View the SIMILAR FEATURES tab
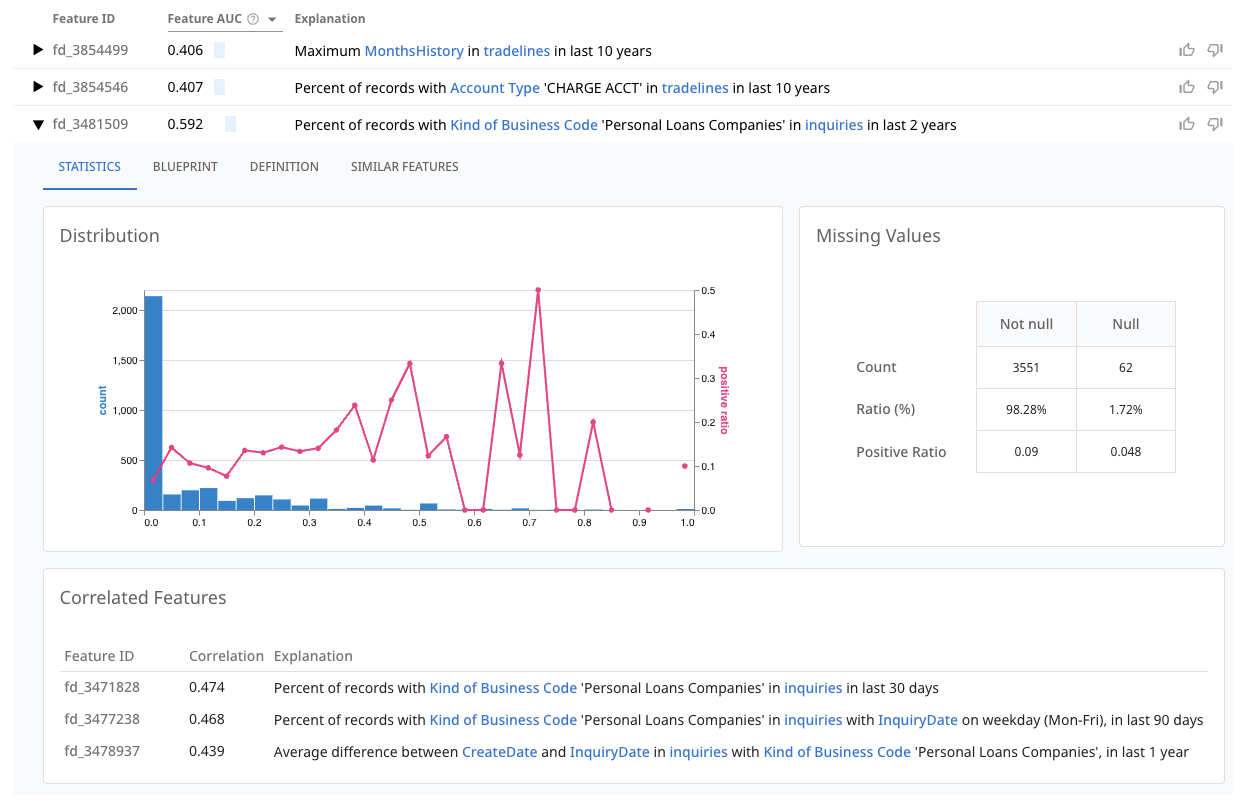This screenshot has width=1246, height=806. click(x=404, y=166)
